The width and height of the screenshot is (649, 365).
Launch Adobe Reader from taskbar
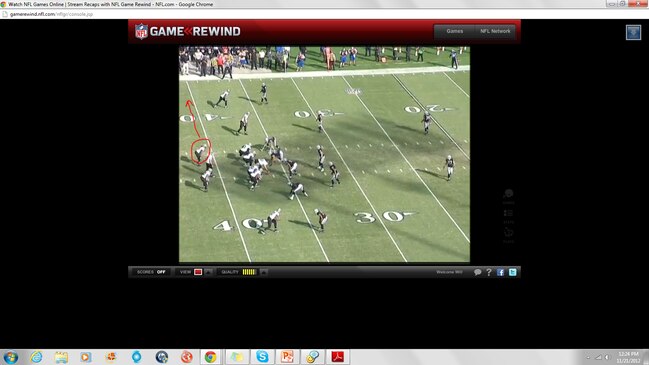tap(338, 356)
